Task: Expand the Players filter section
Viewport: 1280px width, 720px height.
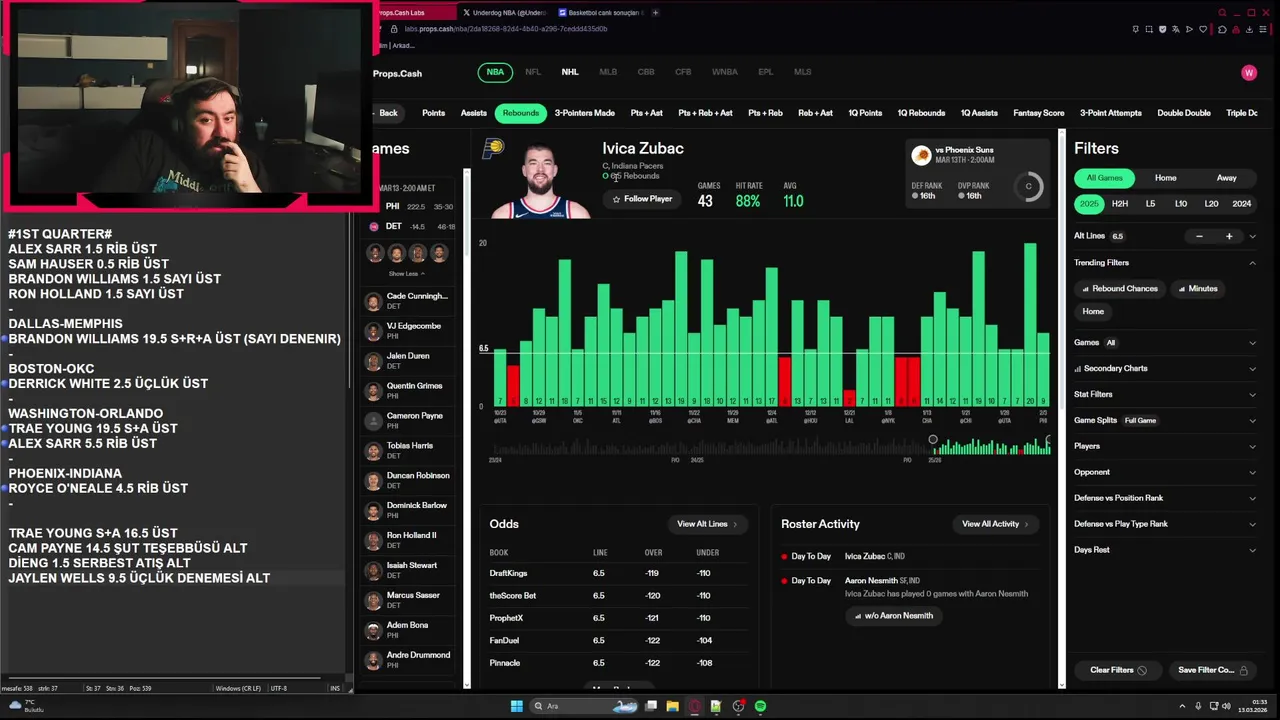Action: [1252, 446]
